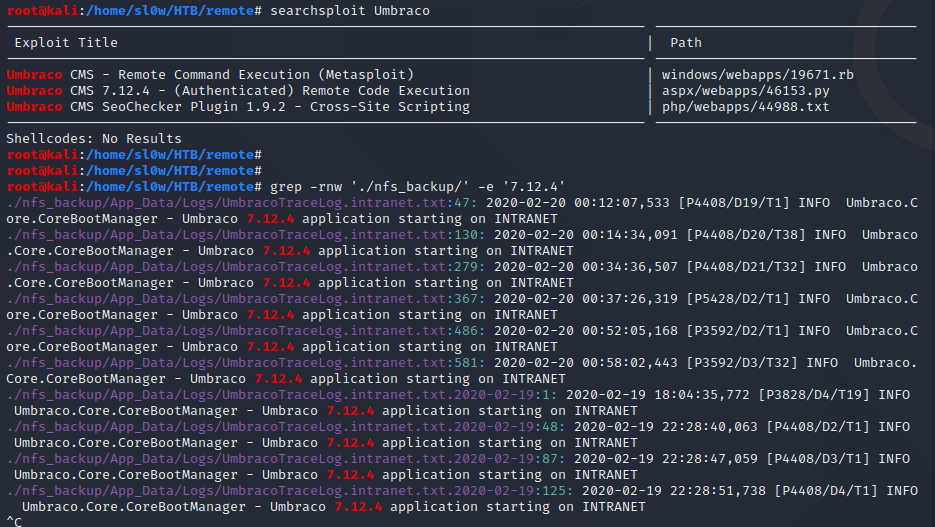This screenshot has width=935, height=527.
Task: Click the Exploit Title column header
Action: point(66,43)
